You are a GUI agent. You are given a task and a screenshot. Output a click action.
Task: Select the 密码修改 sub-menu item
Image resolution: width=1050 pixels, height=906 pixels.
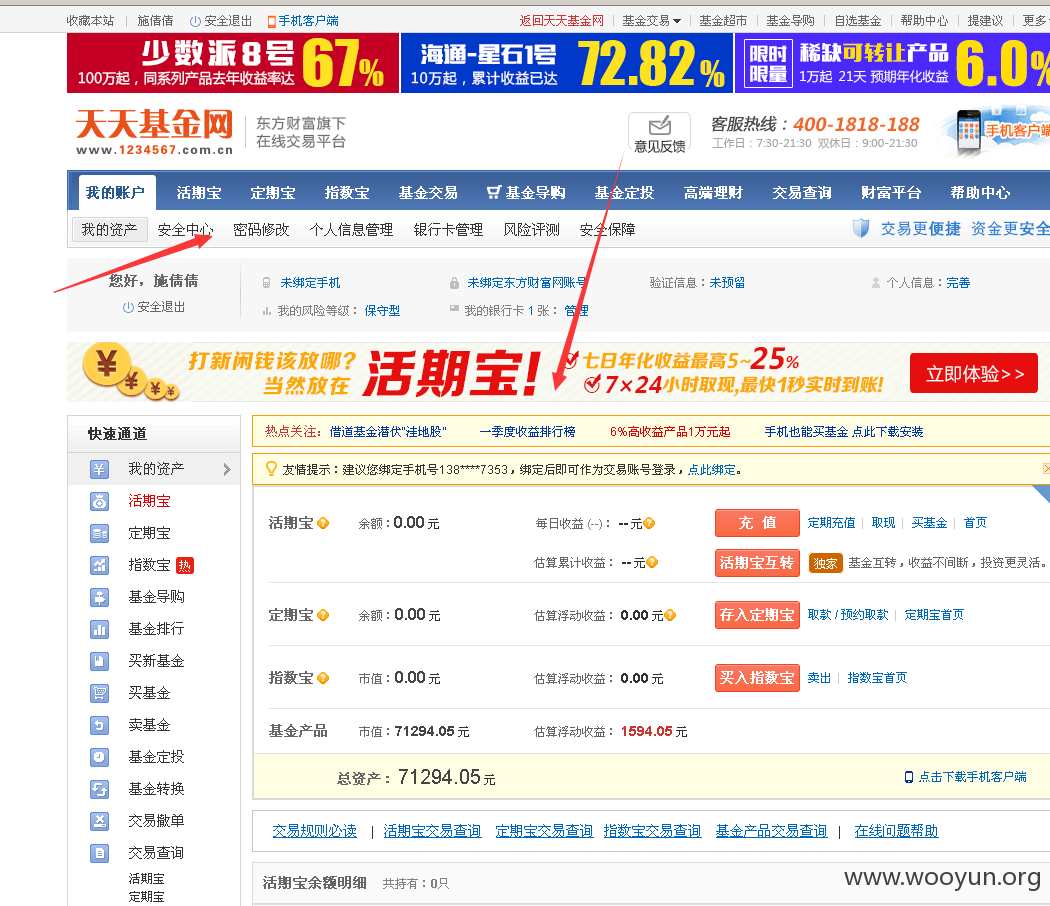tap(261, 230)
